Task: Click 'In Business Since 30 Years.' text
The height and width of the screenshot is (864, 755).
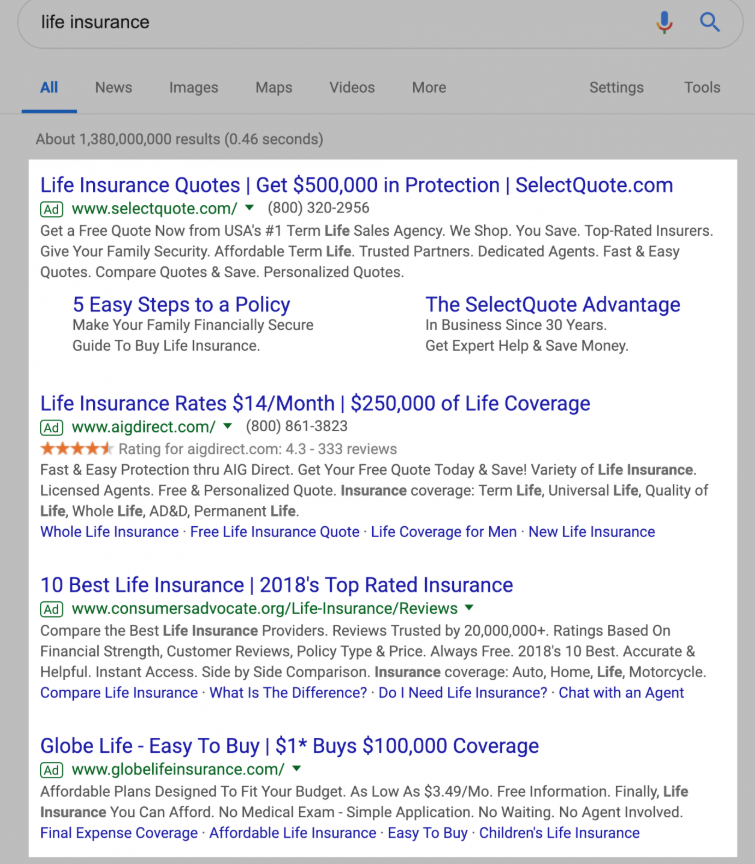Action: [516, 325]
